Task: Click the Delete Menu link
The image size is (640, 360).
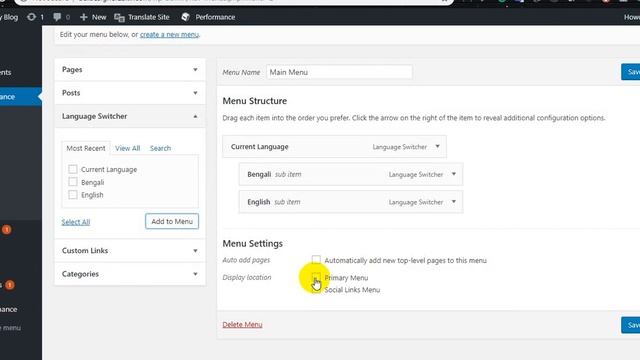Action: tap(242, 324)
